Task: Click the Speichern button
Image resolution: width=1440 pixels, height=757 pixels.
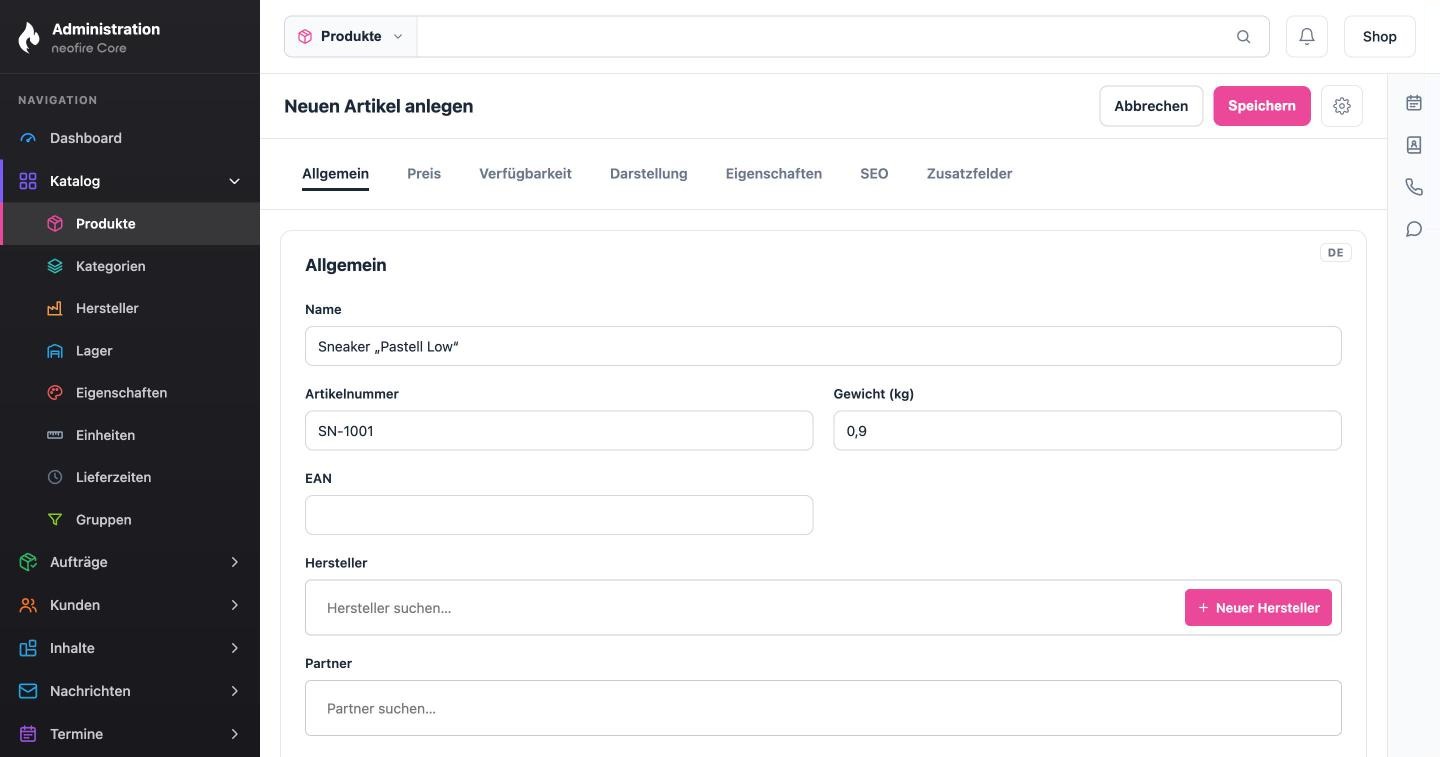Action: point(1262,106)
